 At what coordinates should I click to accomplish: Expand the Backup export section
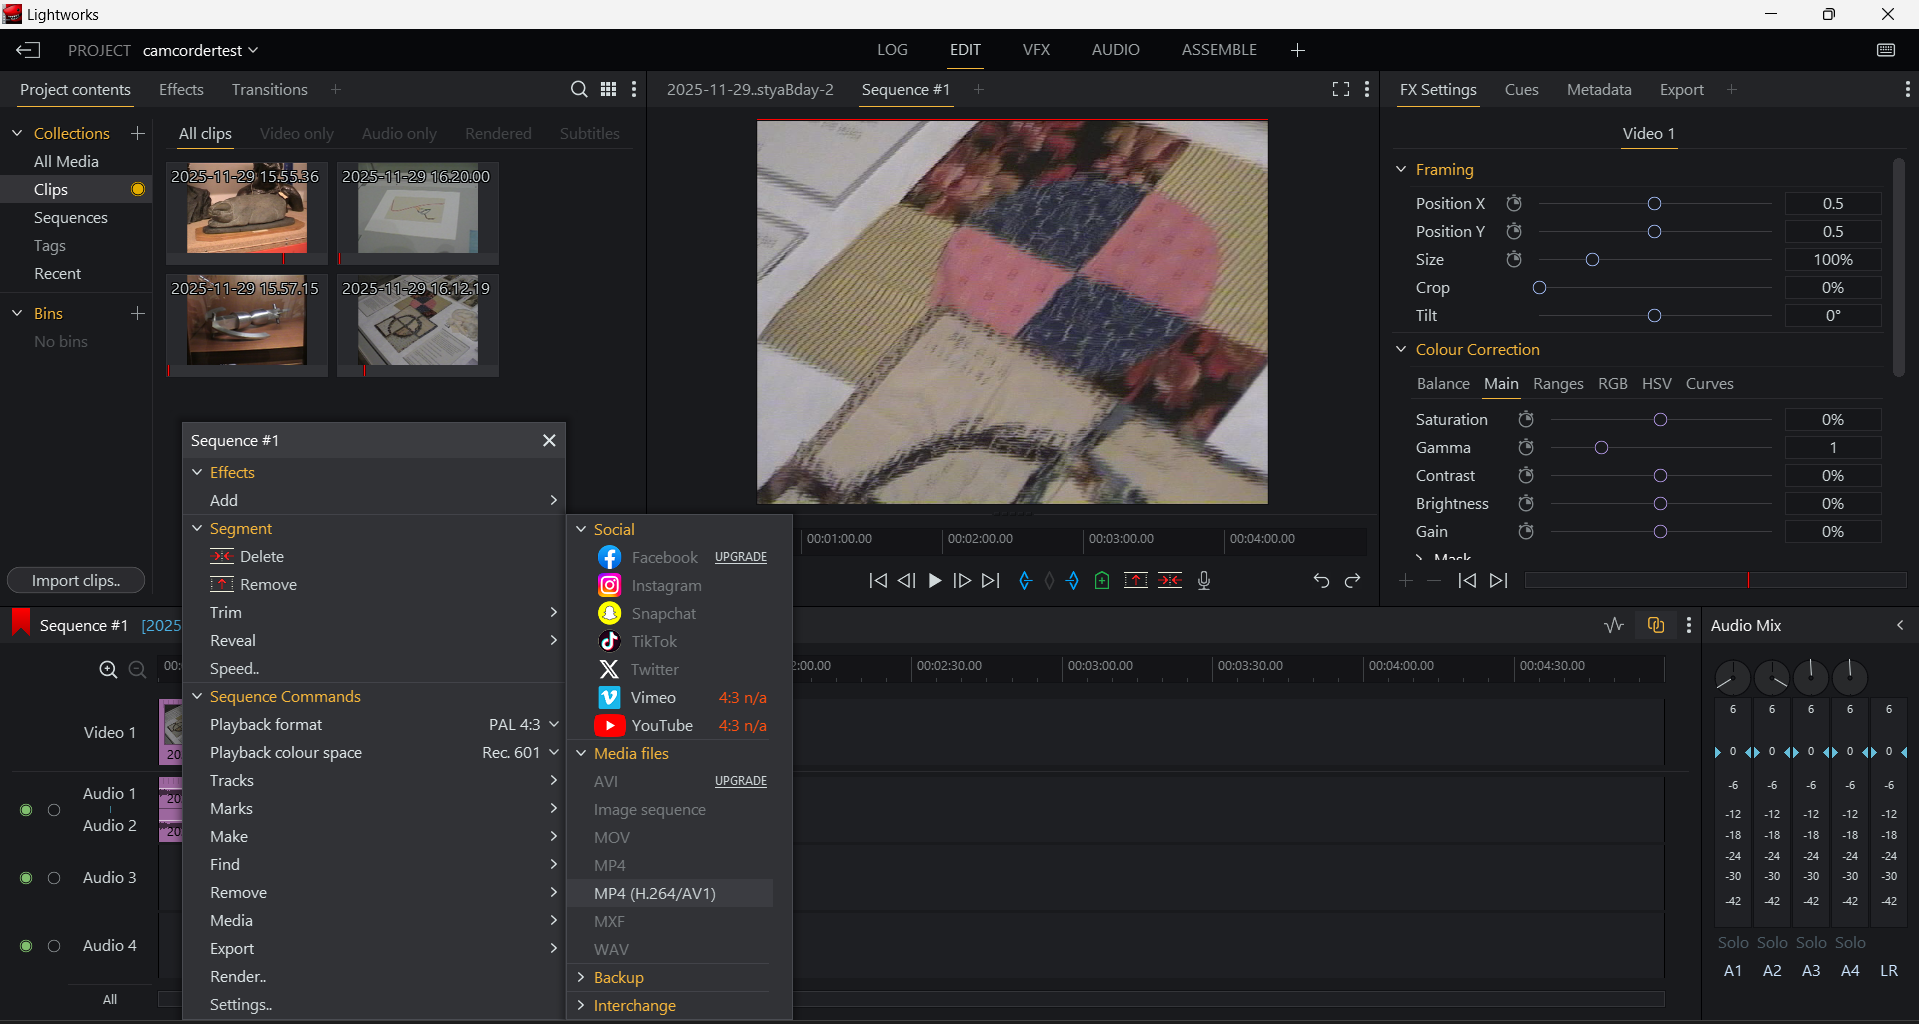pos(581,978)
